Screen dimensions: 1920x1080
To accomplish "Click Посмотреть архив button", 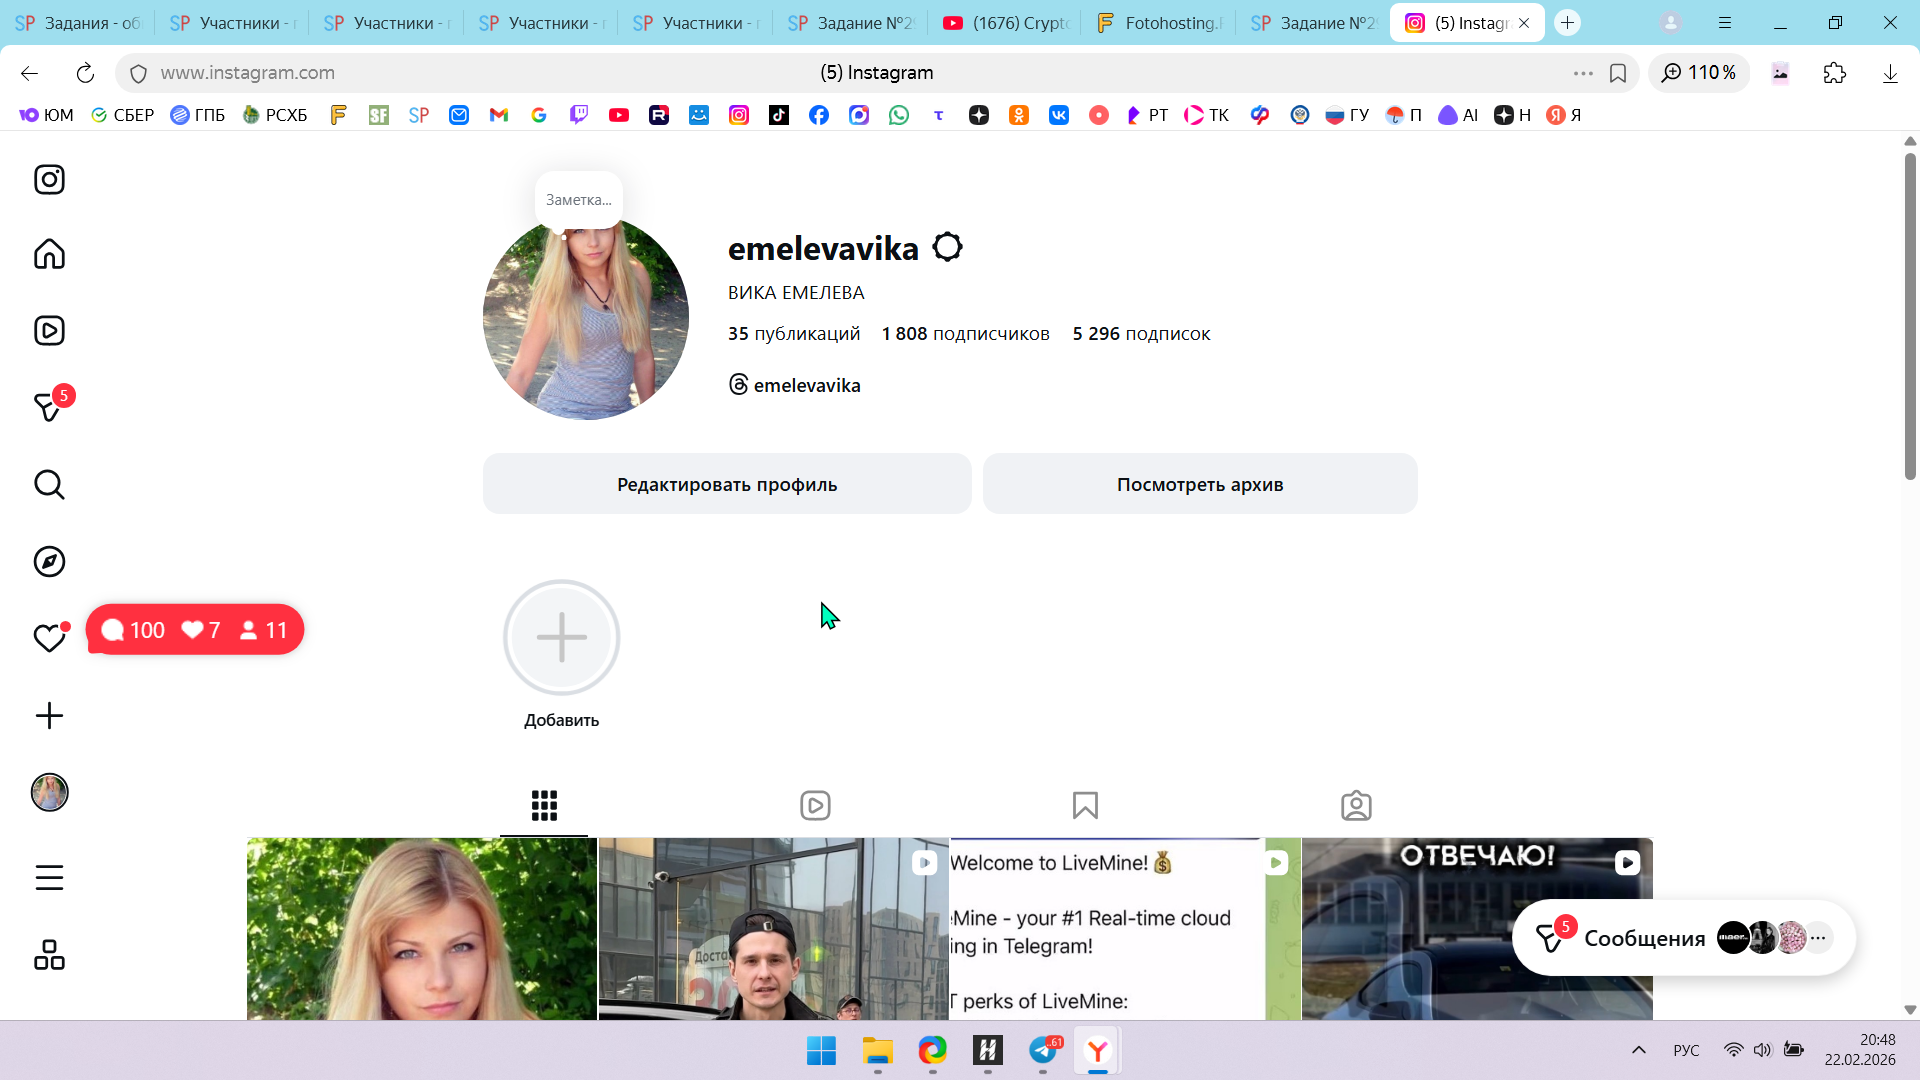I will 1200,484.
